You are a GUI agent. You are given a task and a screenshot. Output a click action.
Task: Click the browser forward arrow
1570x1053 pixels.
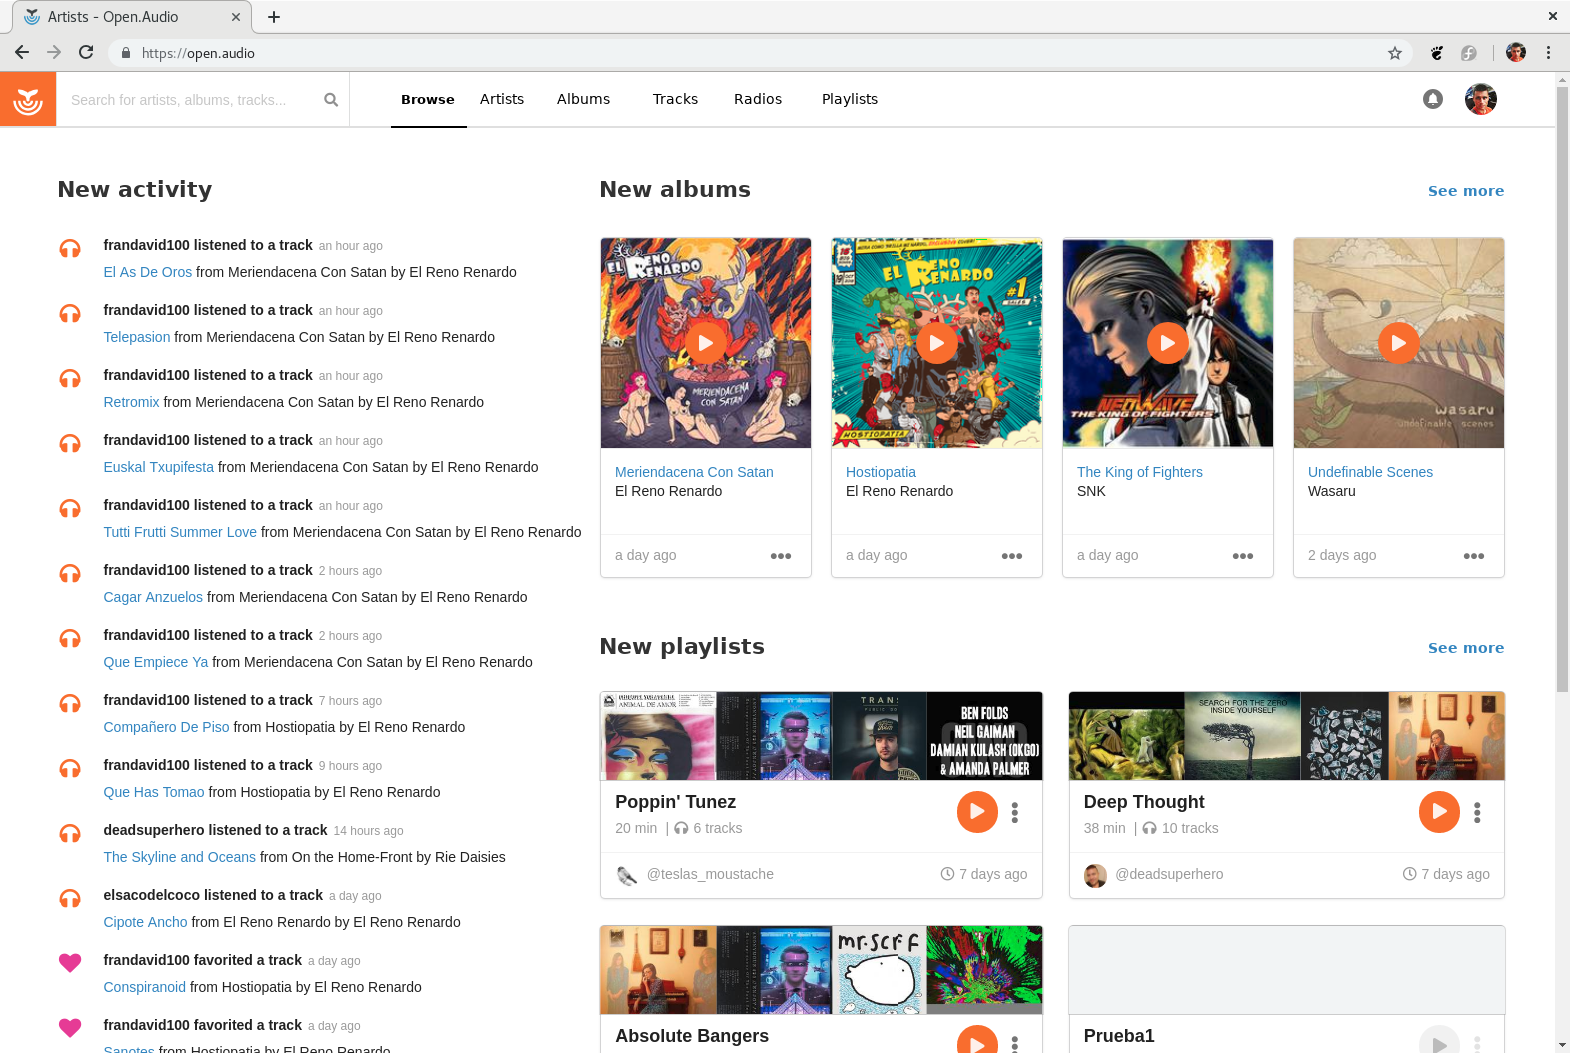[x=54, y=53]
